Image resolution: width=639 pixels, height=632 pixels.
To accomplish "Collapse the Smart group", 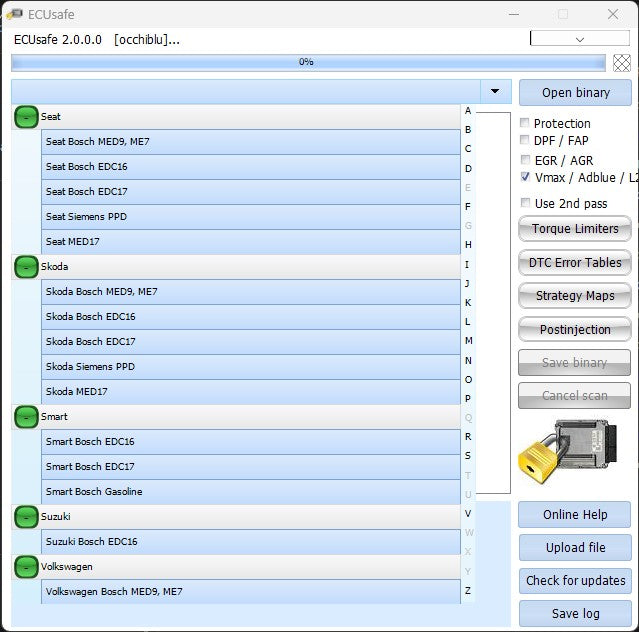I will point(26,417).
